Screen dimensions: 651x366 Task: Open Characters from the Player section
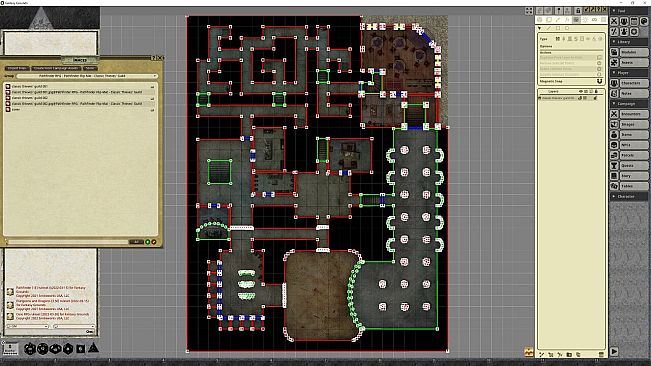point(634,83)
